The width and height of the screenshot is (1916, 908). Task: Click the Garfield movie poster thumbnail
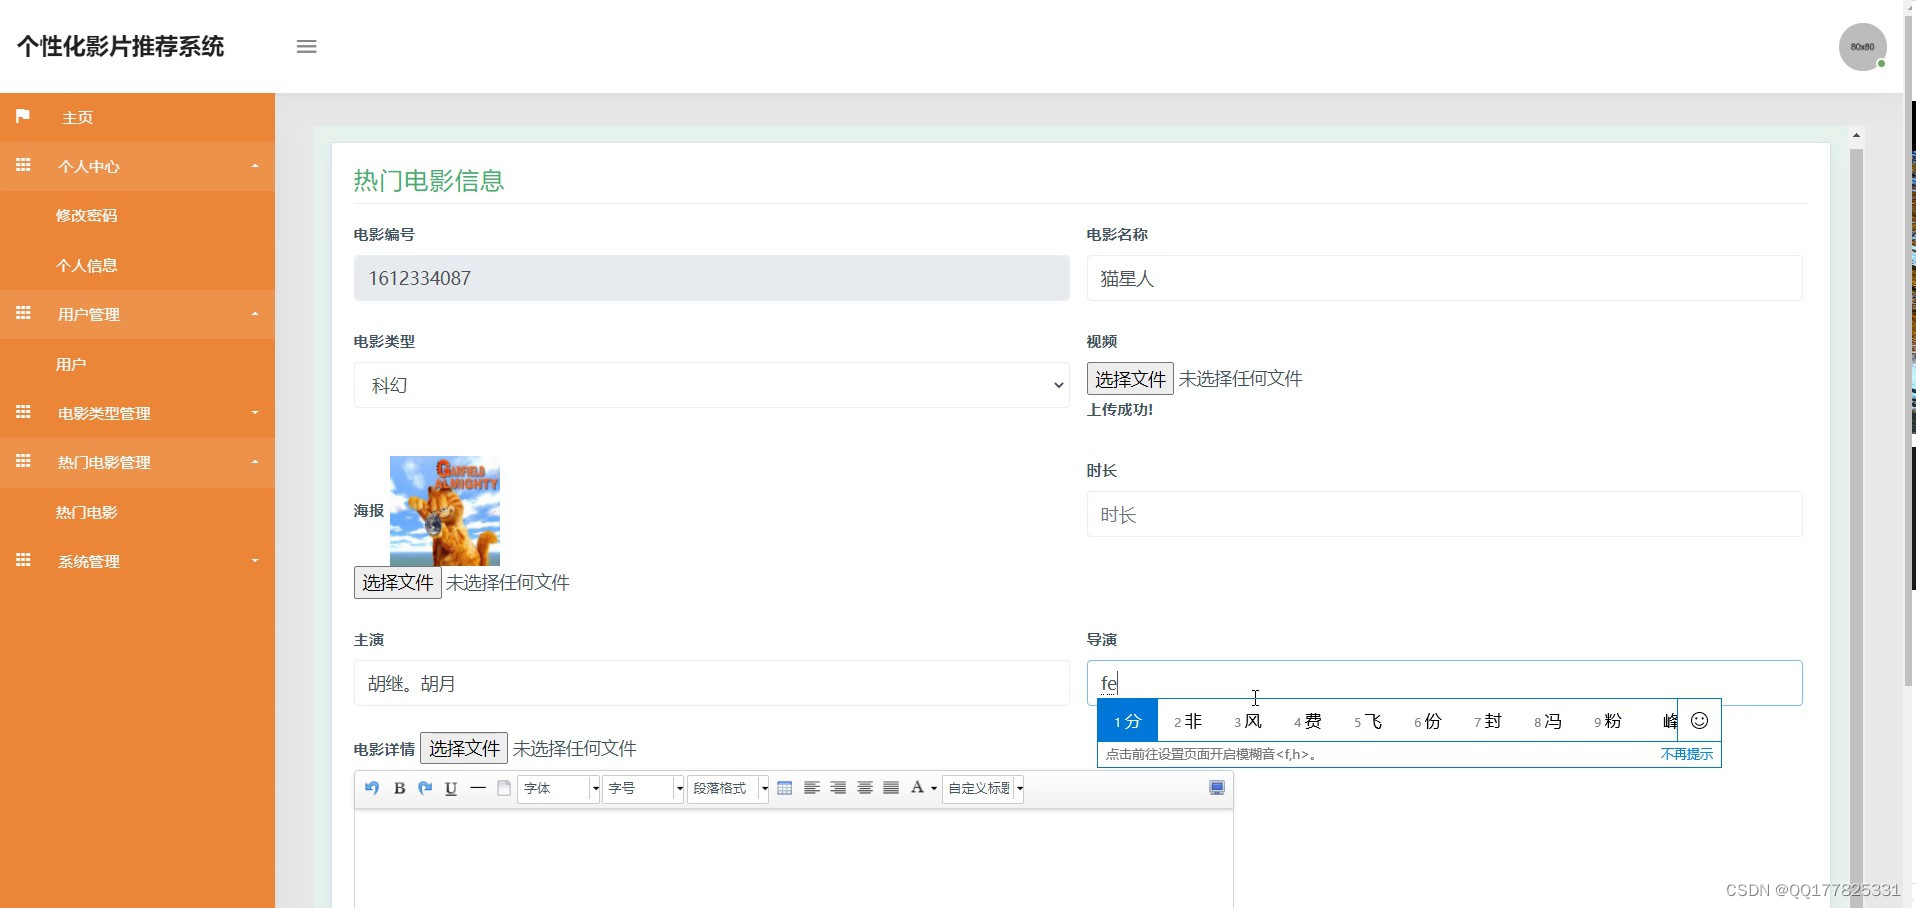pos(445,511)
